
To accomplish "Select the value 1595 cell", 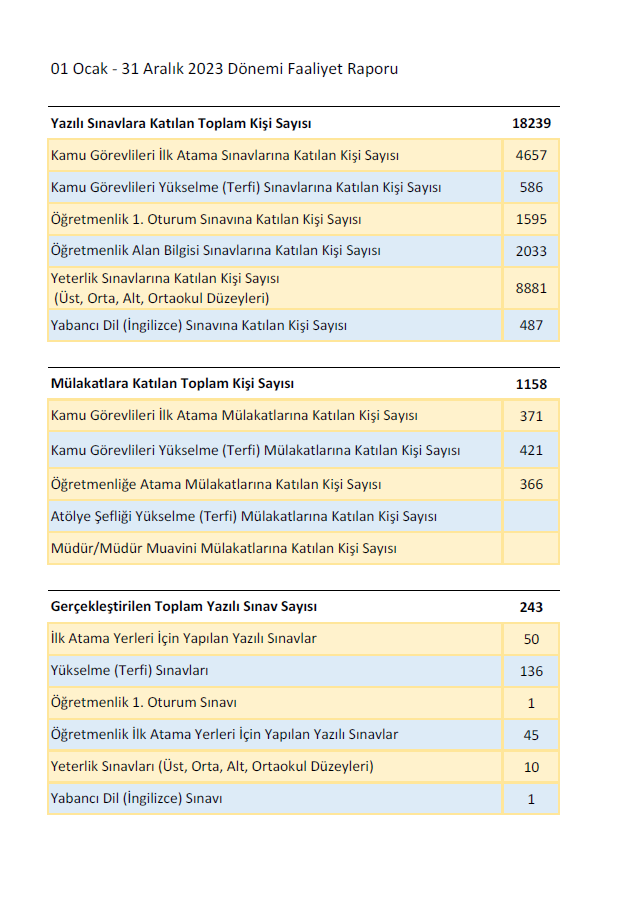I will (x=531, y=219).
